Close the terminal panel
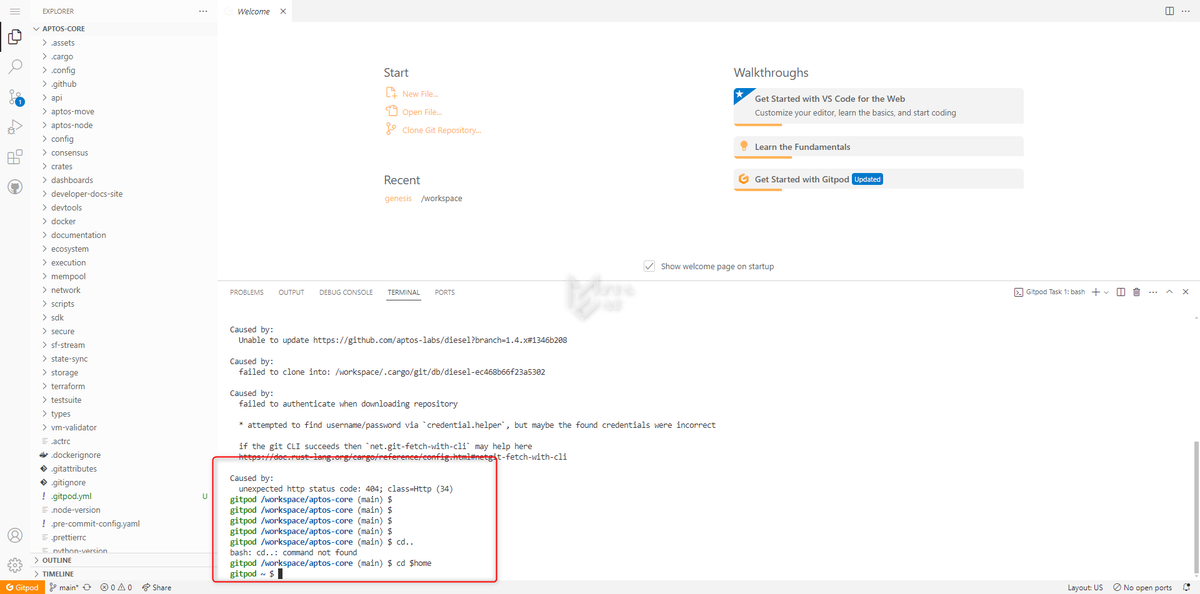The width and height of the screenshot is (1200, 594). point(1186,292)
